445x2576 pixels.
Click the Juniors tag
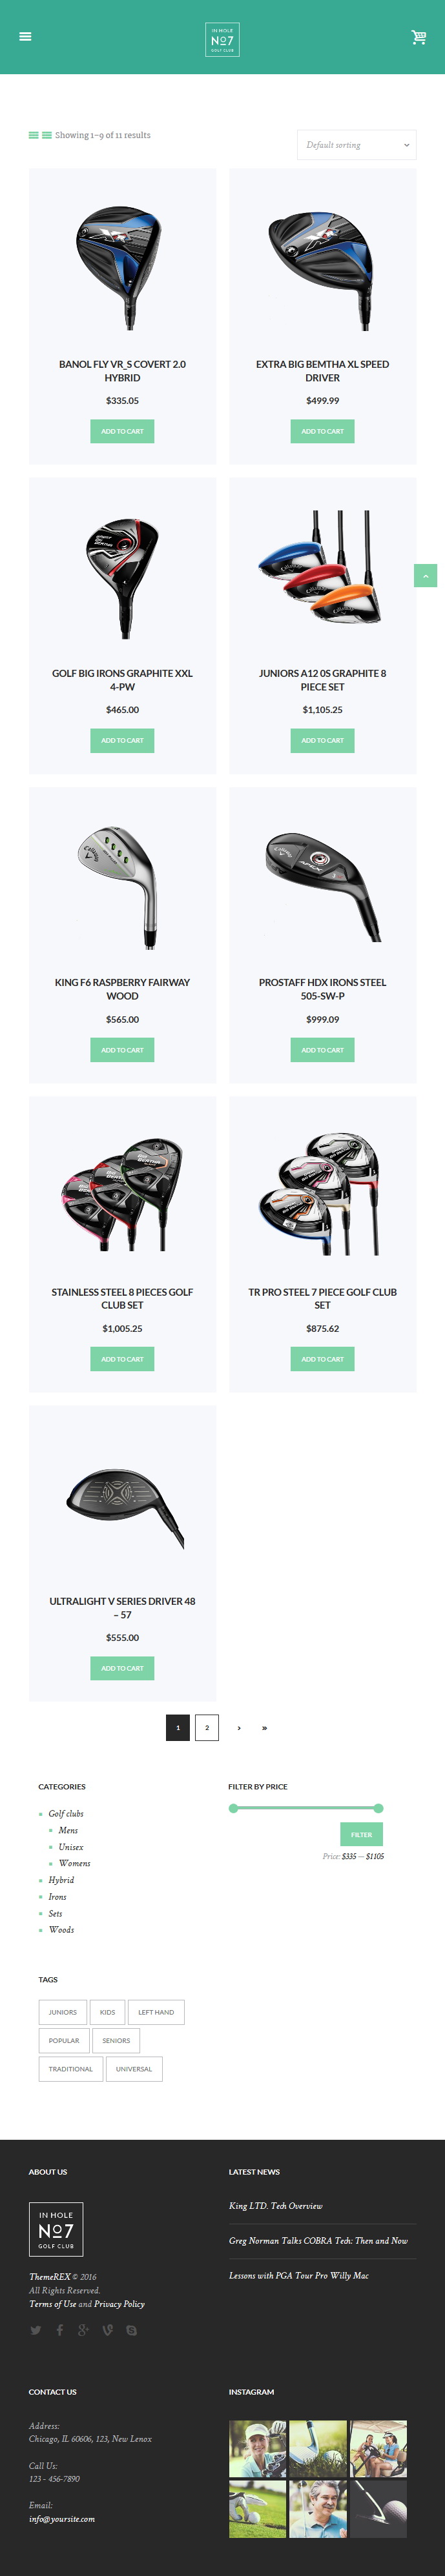(x=62, y=2012)
